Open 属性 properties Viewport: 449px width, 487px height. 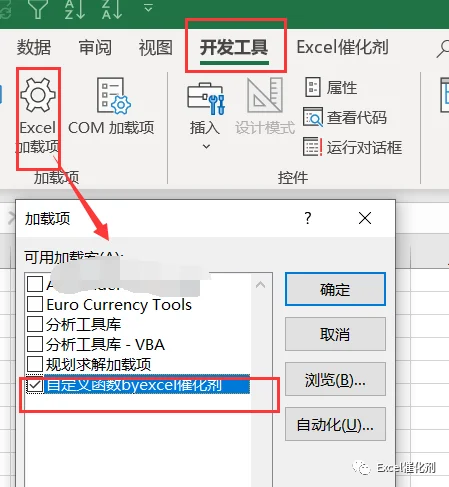331,88
